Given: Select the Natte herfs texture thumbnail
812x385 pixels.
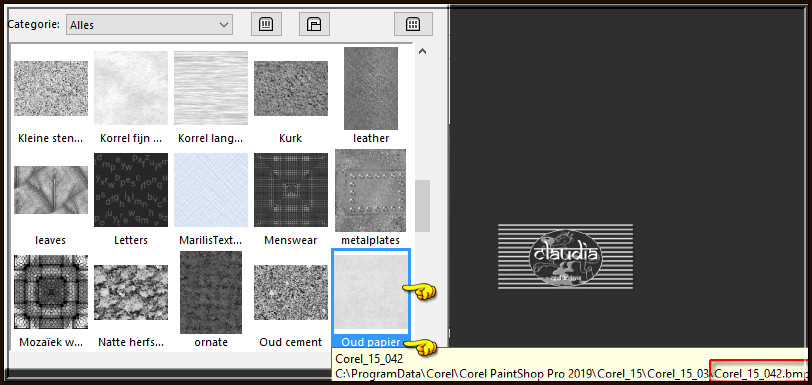Looking at the screenshot, I should (x=131, y=292).
